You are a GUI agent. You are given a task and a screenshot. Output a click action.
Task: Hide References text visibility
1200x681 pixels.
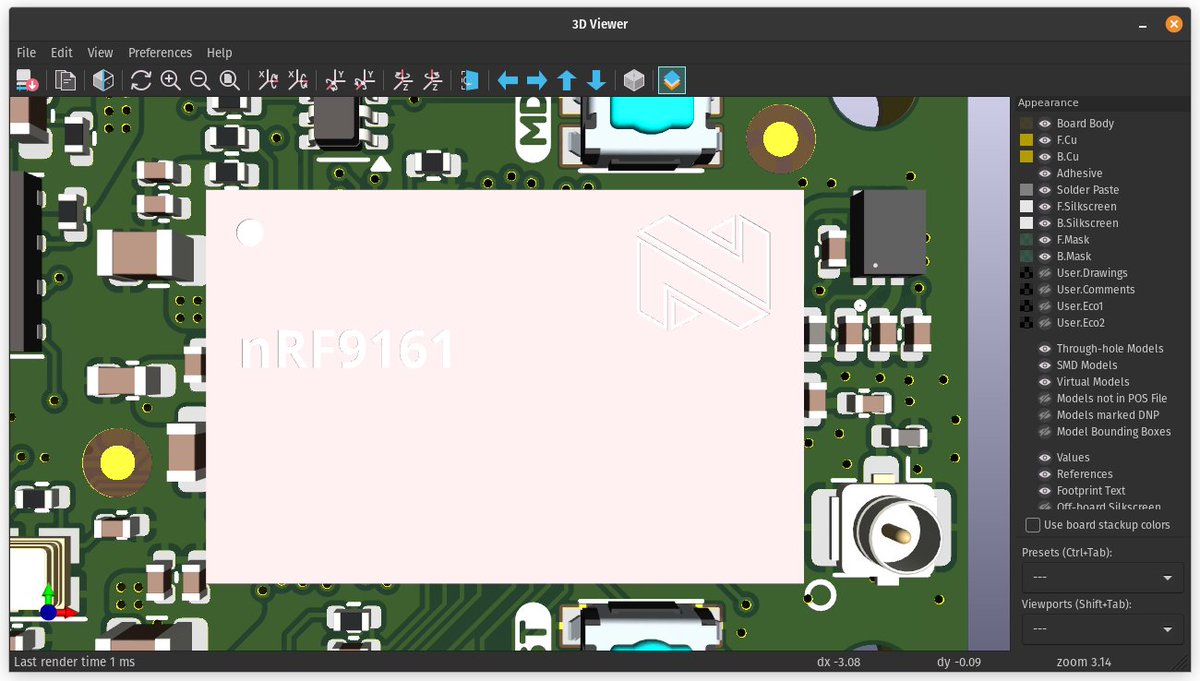point(1044,474)
